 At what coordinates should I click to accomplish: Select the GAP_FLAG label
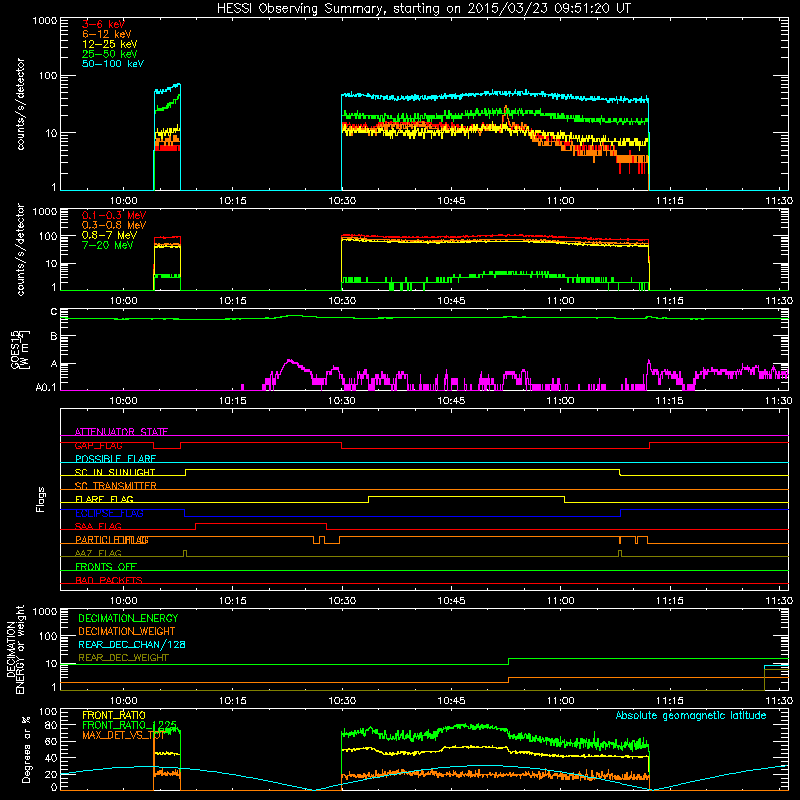coord(98,445)
